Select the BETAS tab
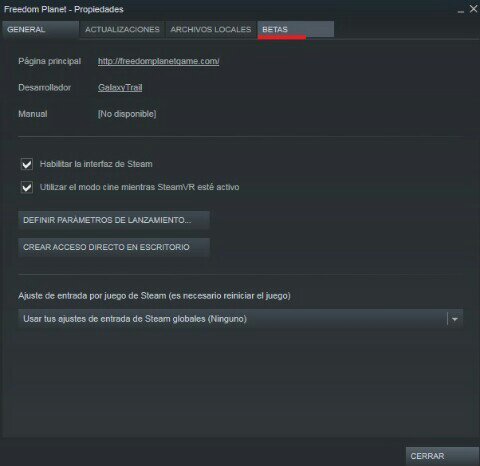The height and width of the screenshot is (466, 480). point(296,30)
